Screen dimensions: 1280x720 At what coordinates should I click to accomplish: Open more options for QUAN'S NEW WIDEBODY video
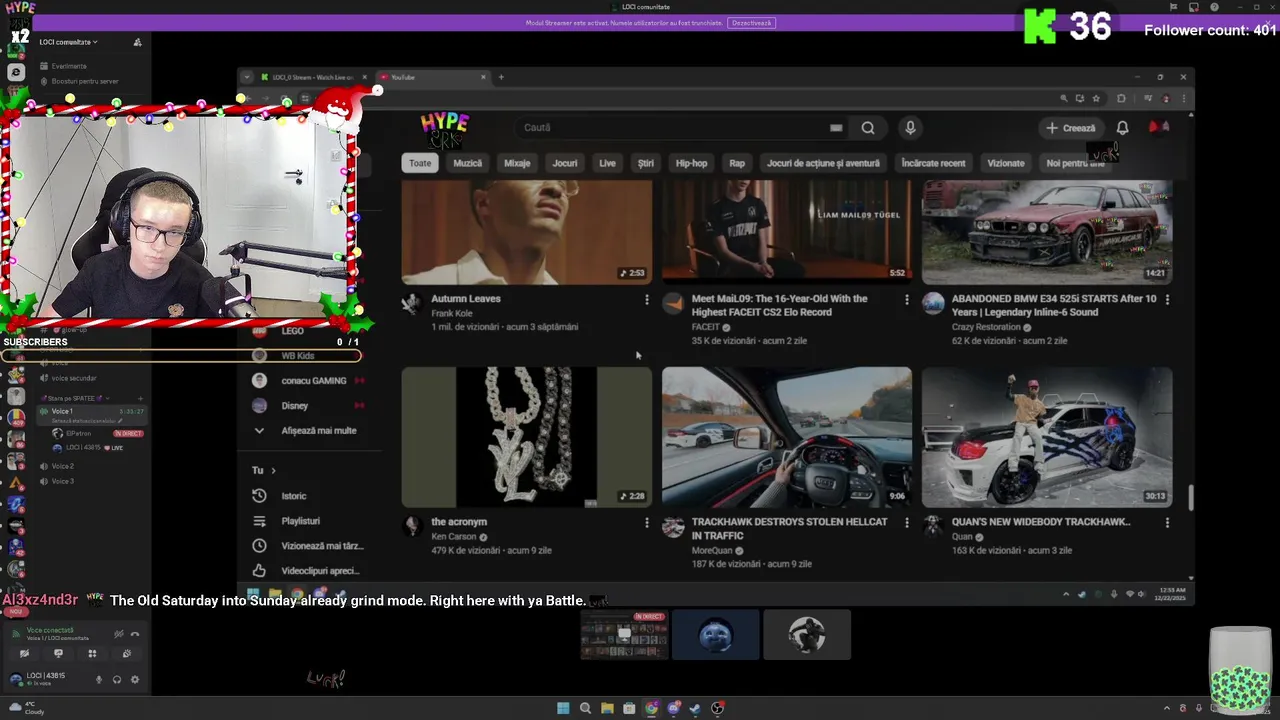click(x=1167, y=522)
